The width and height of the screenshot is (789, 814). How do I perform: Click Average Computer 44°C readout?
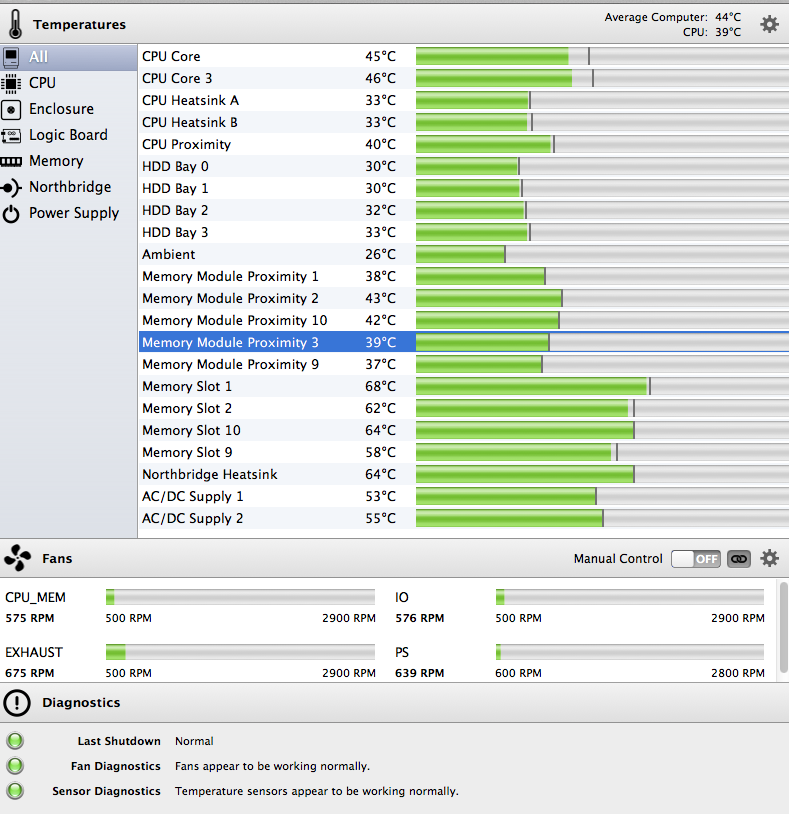[673, 17]
